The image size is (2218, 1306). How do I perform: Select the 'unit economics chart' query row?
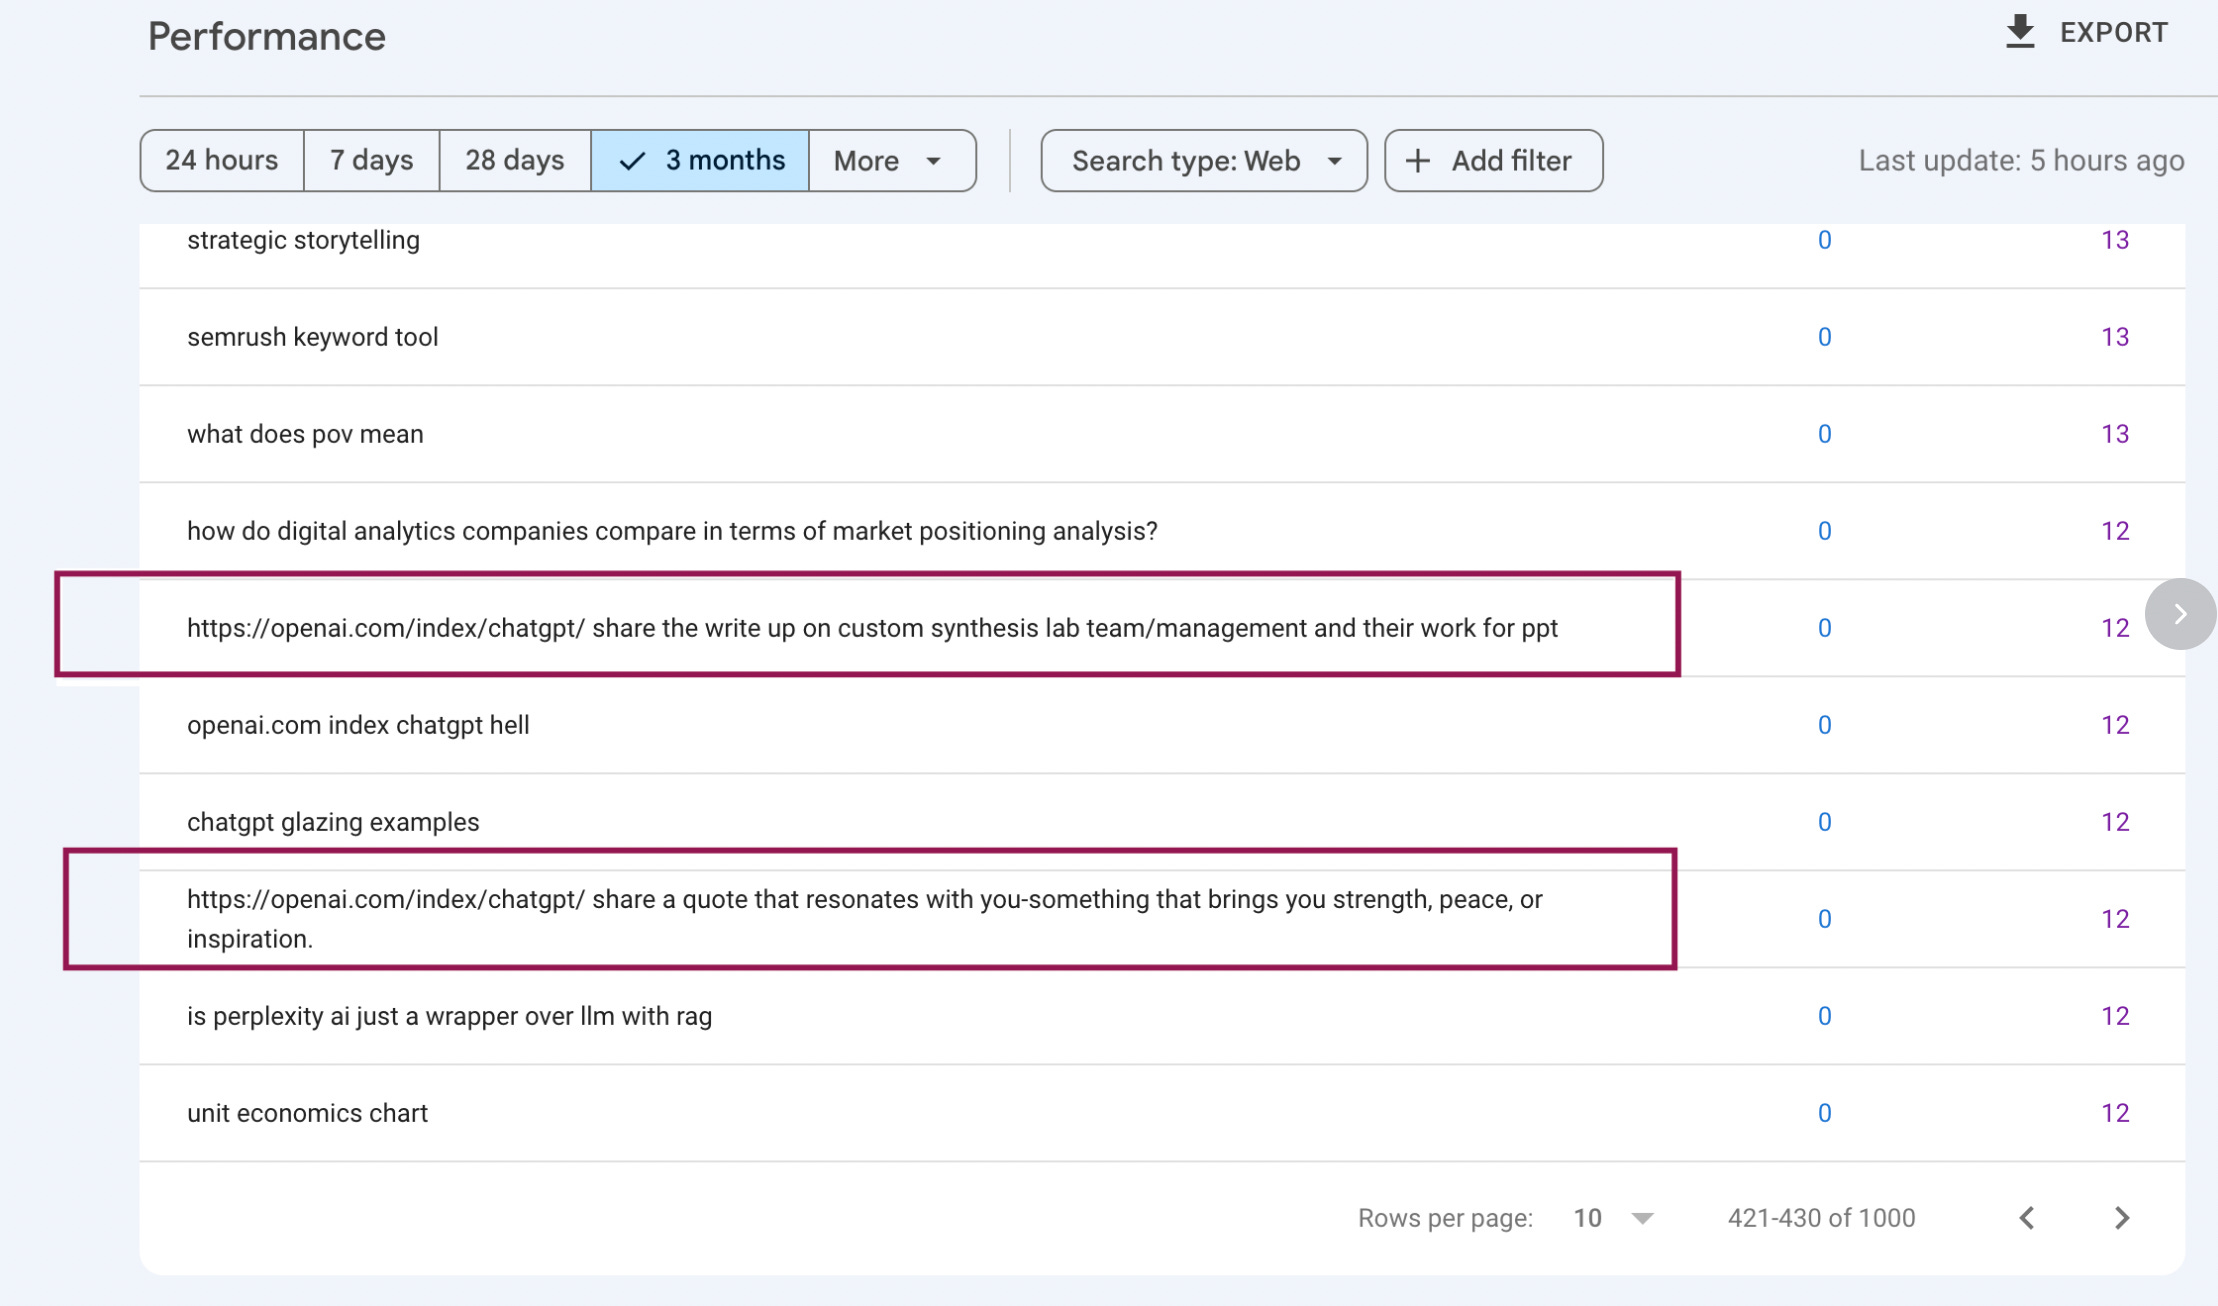click(307, 1113)
